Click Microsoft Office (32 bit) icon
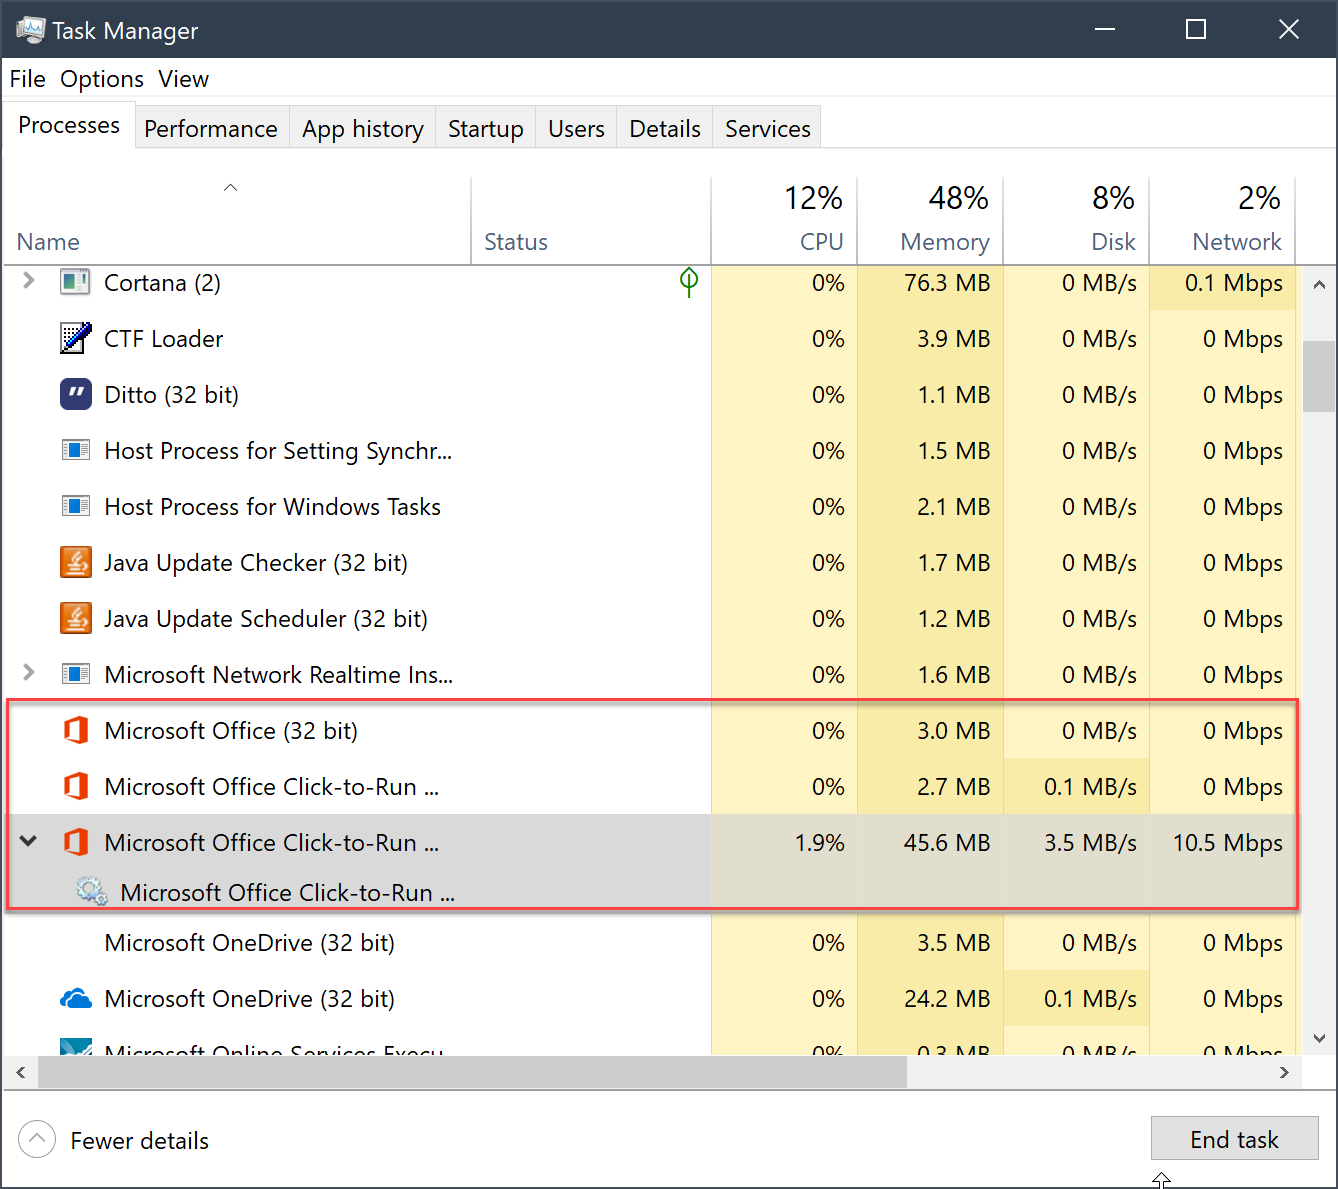Image resolution: width=1338 pixels, height=1189 pixels. pos(75,730)
